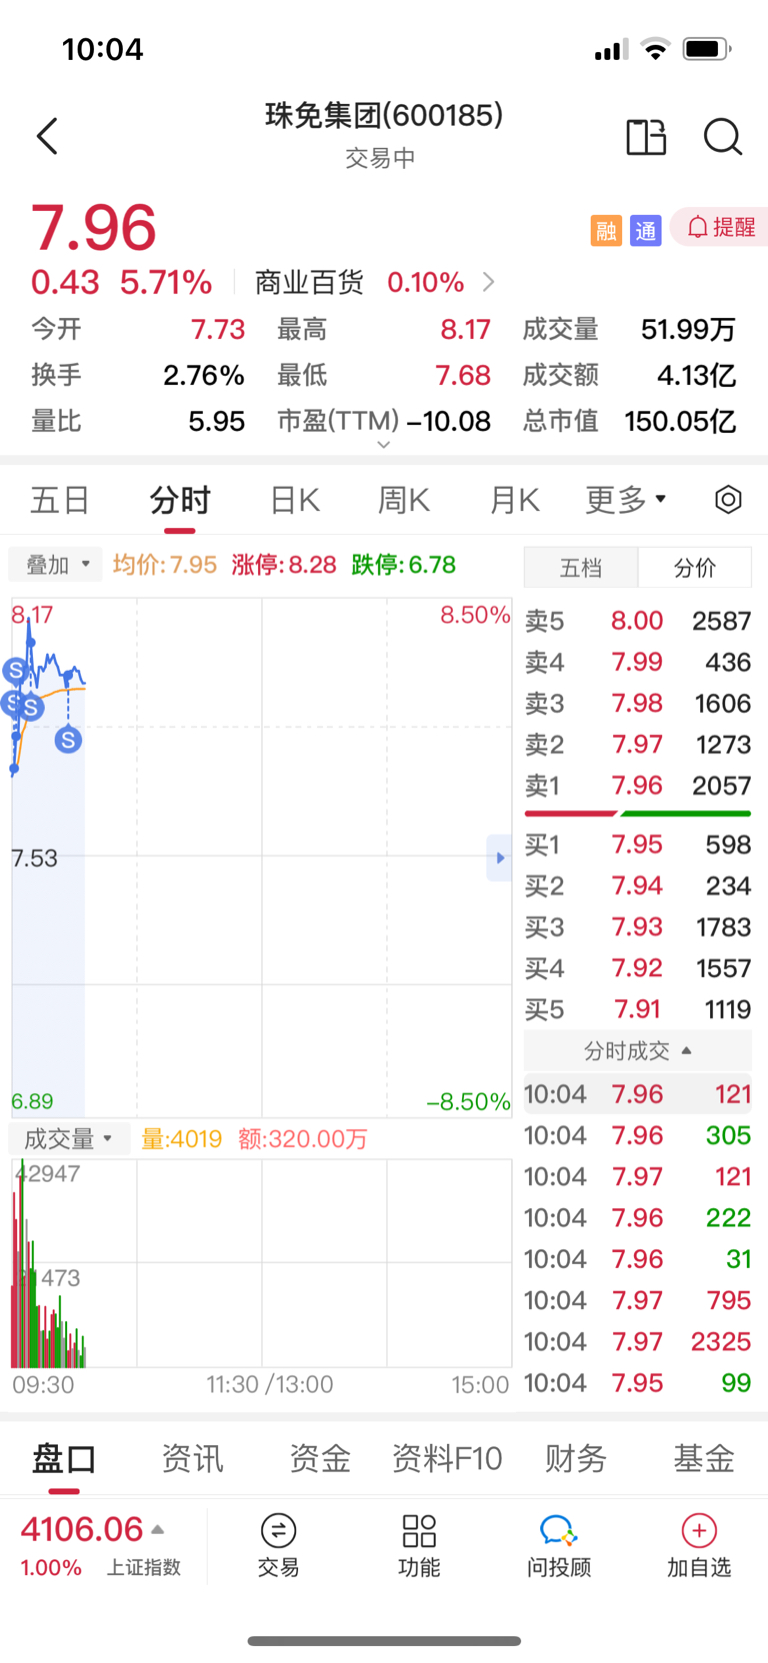The height and width of the screenshot is (1663, 768).
Task: Switch to 周K chart tab
Action: [x=404, y=499]
